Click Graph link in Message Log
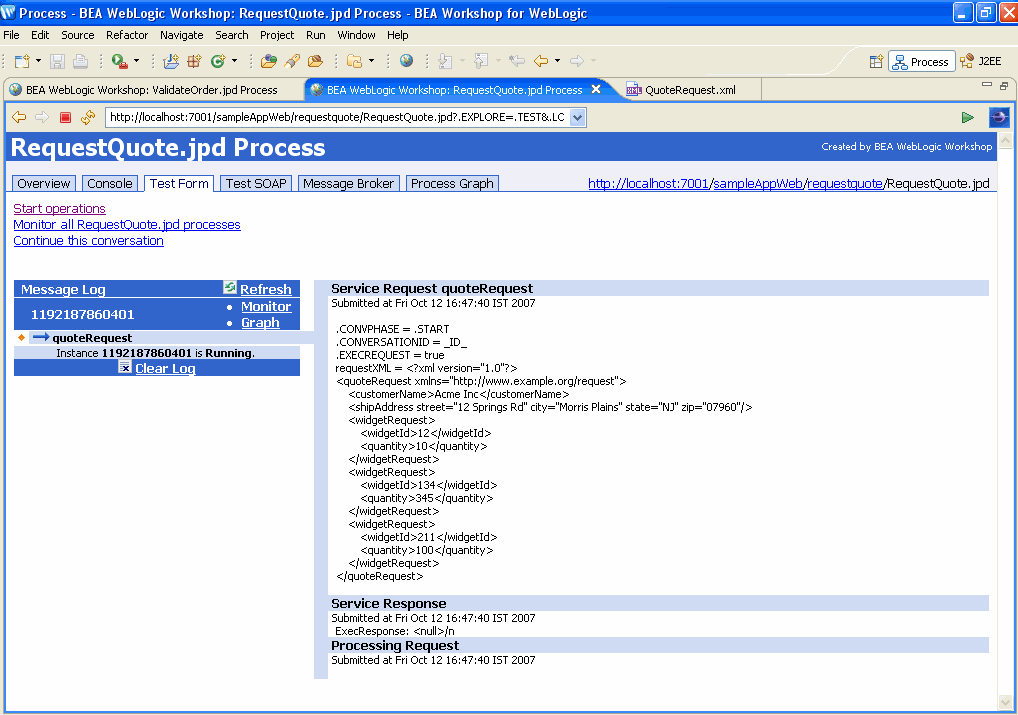1018x715 pixels. (x=260, y=323)
